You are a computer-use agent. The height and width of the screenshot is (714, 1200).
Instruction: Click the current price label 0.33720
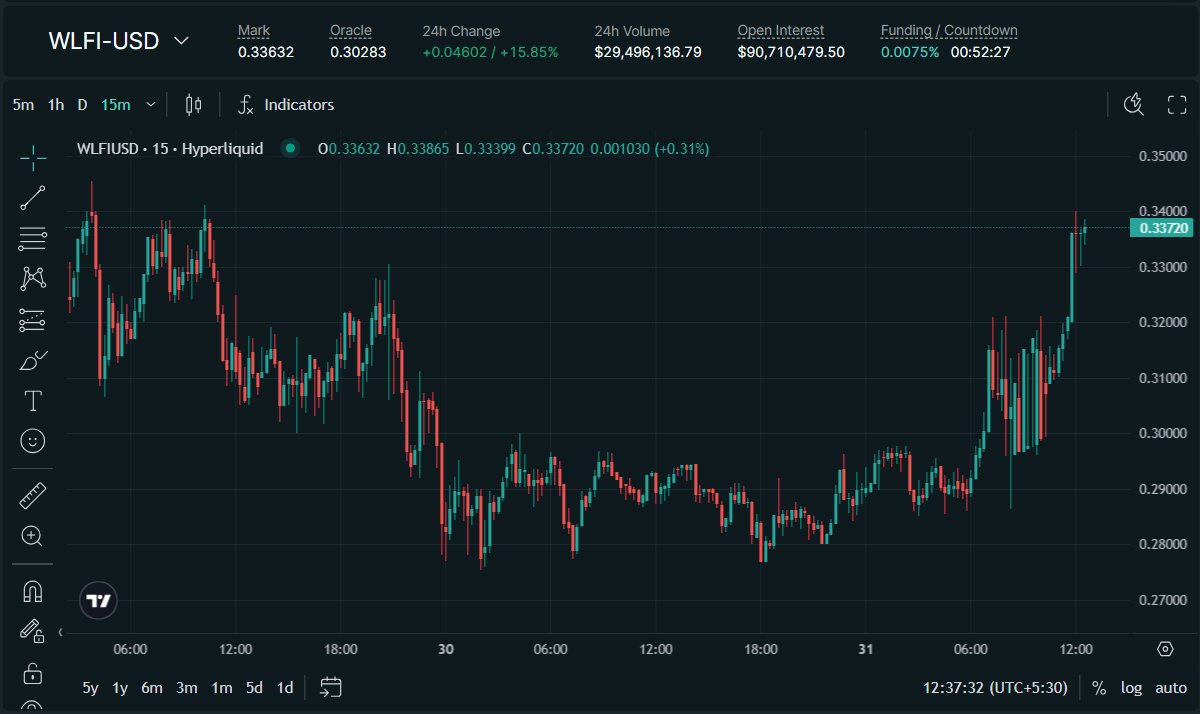pyautogui.click(x=1162, y=228)
